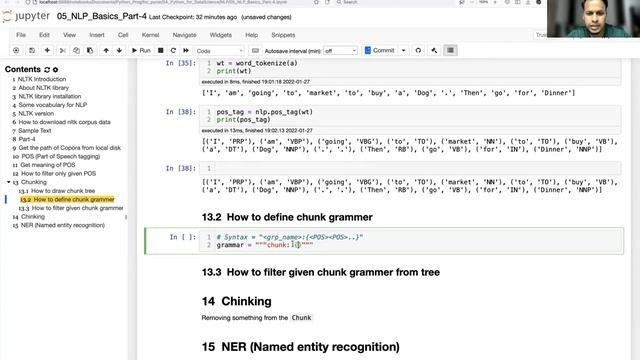Click the 15 NER heading in notebook
The width and height of the screenshot is (640, 360).
[x=300, y=347]
